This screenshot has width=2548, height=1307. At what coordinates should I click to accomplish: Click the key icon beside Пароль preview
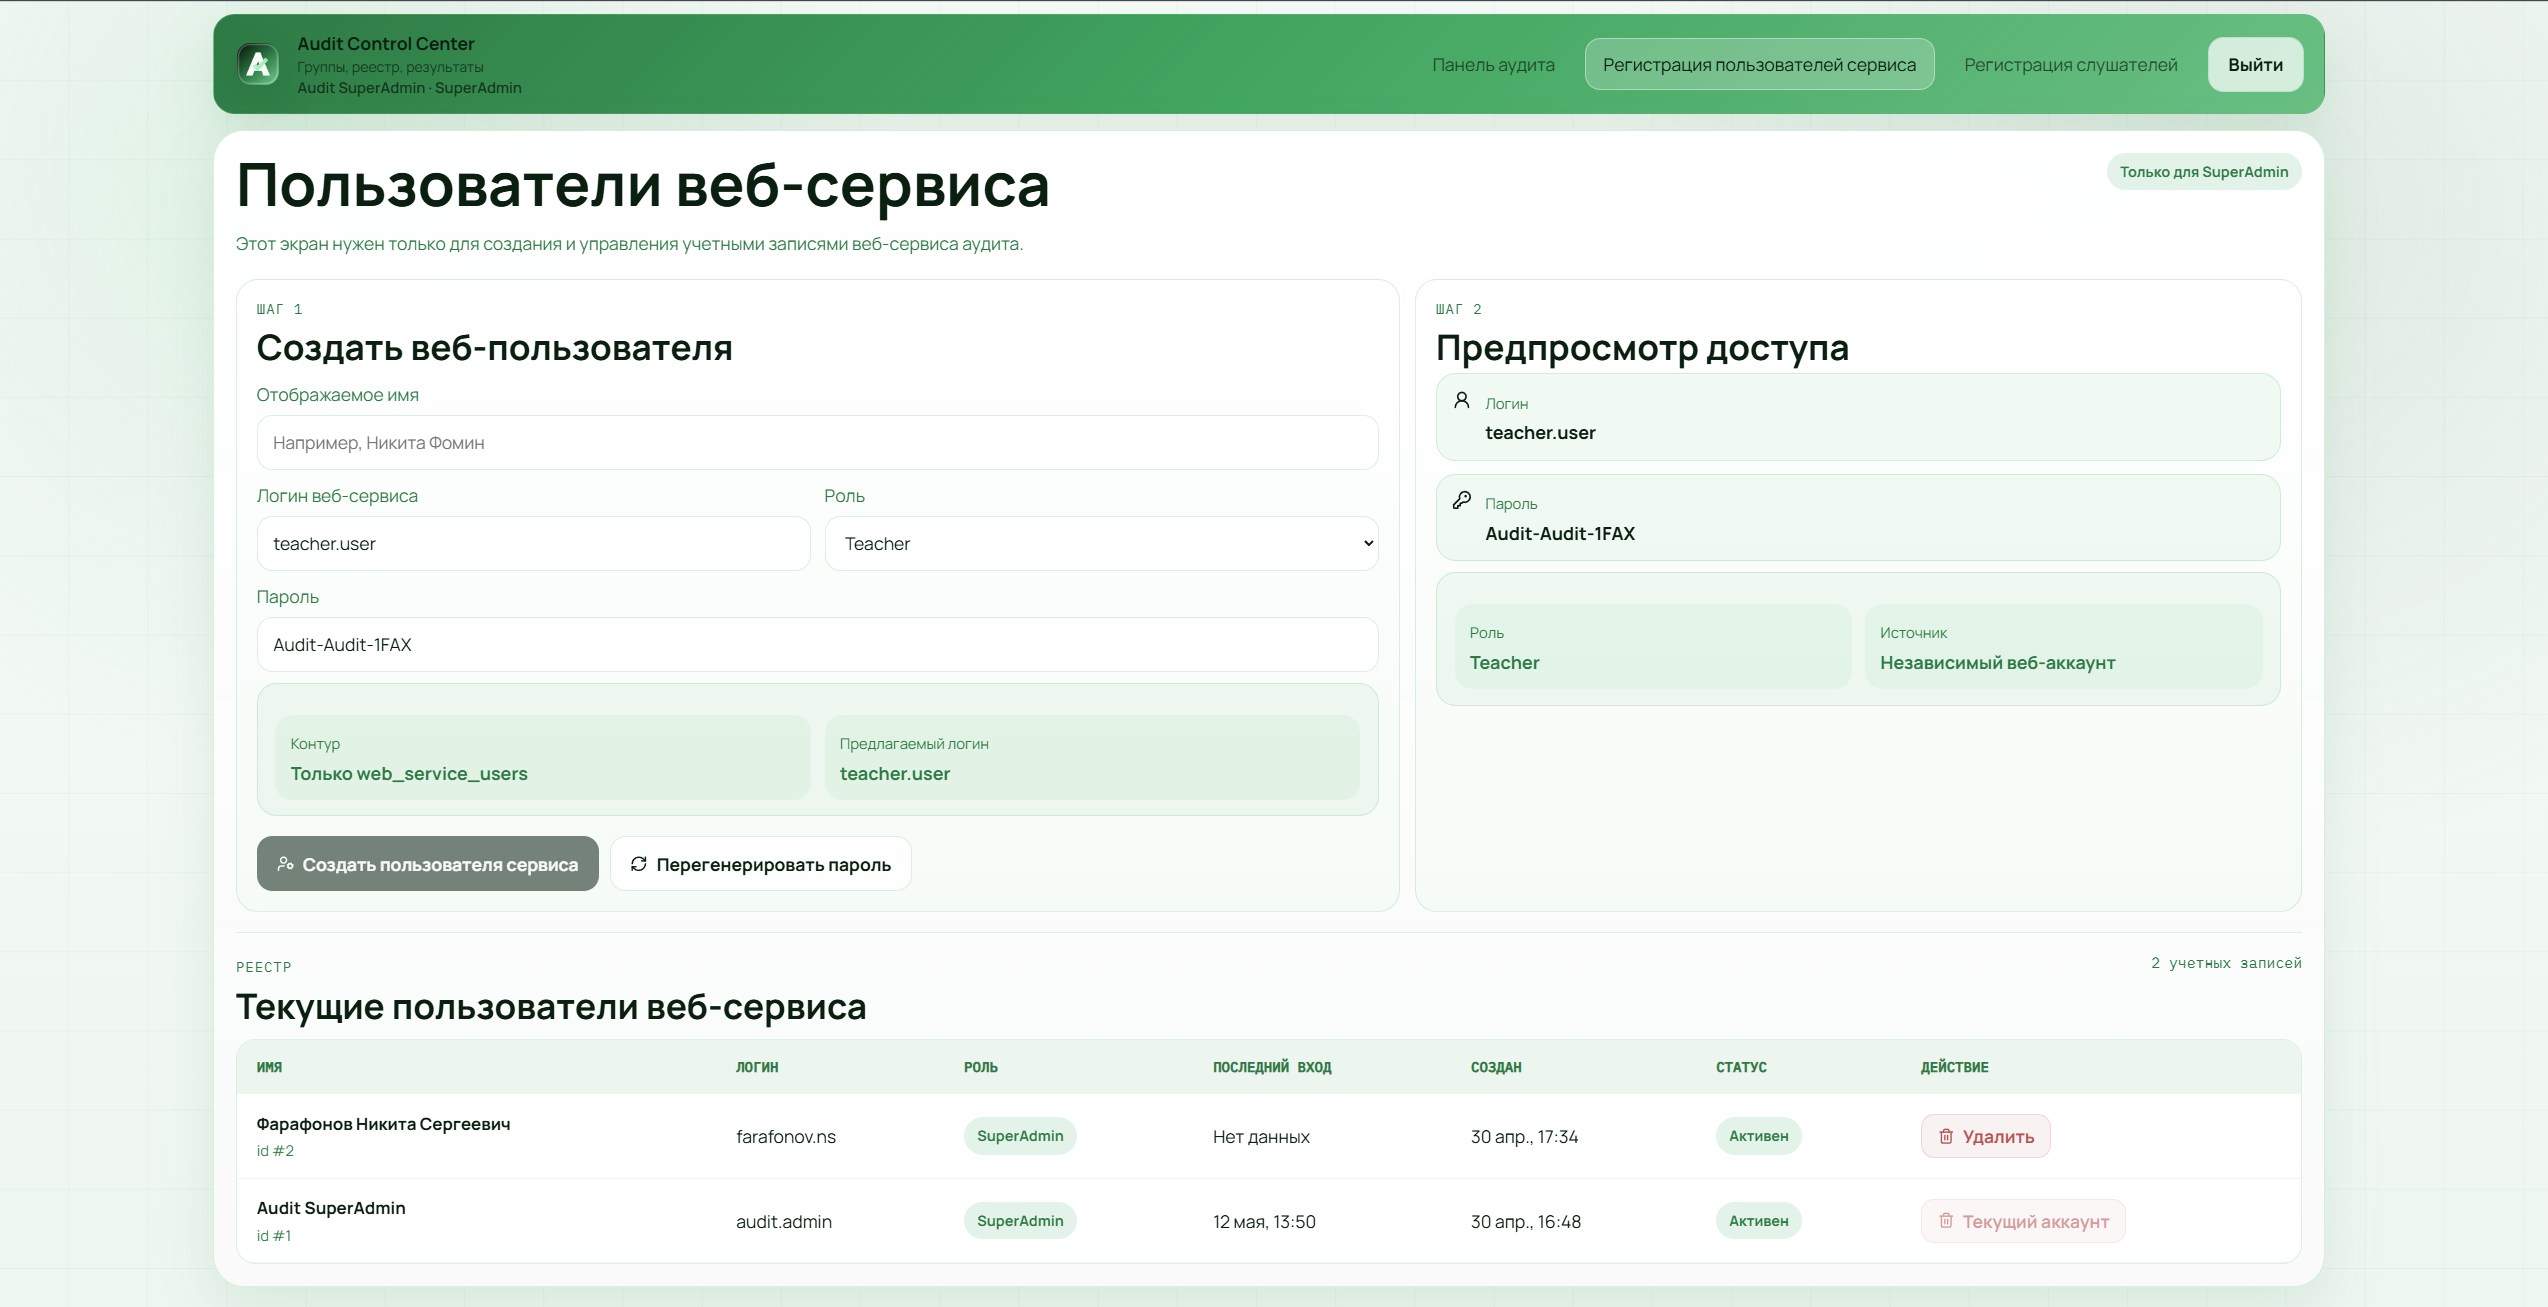tap(1461, 500)
